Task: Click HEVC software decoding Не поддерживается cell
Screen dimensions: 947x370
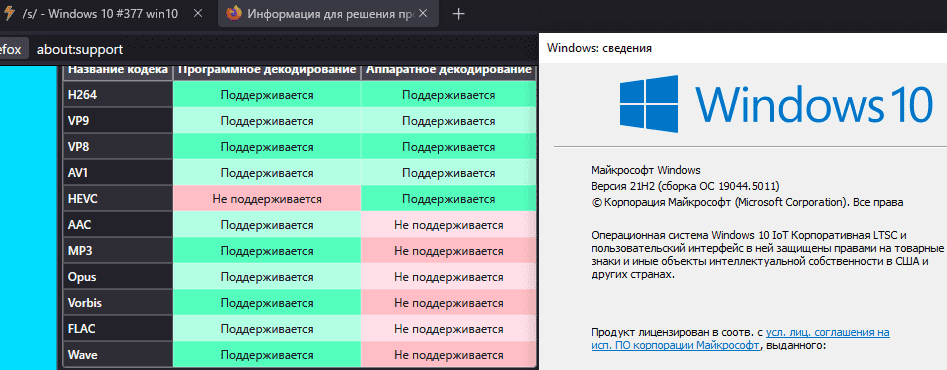Action: (x=267, y=199)
